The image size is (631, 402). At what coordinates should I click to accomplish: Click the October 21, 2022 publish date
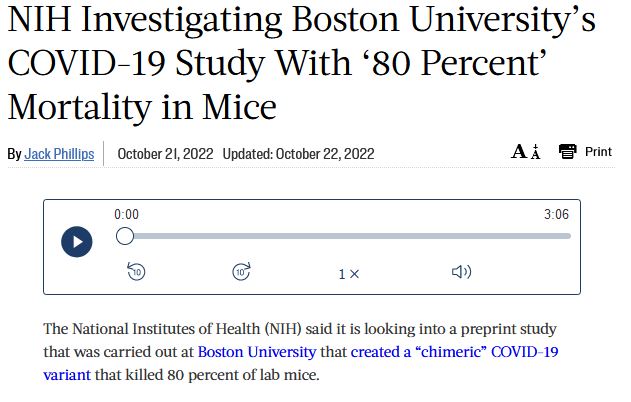(x=164, y=154)
